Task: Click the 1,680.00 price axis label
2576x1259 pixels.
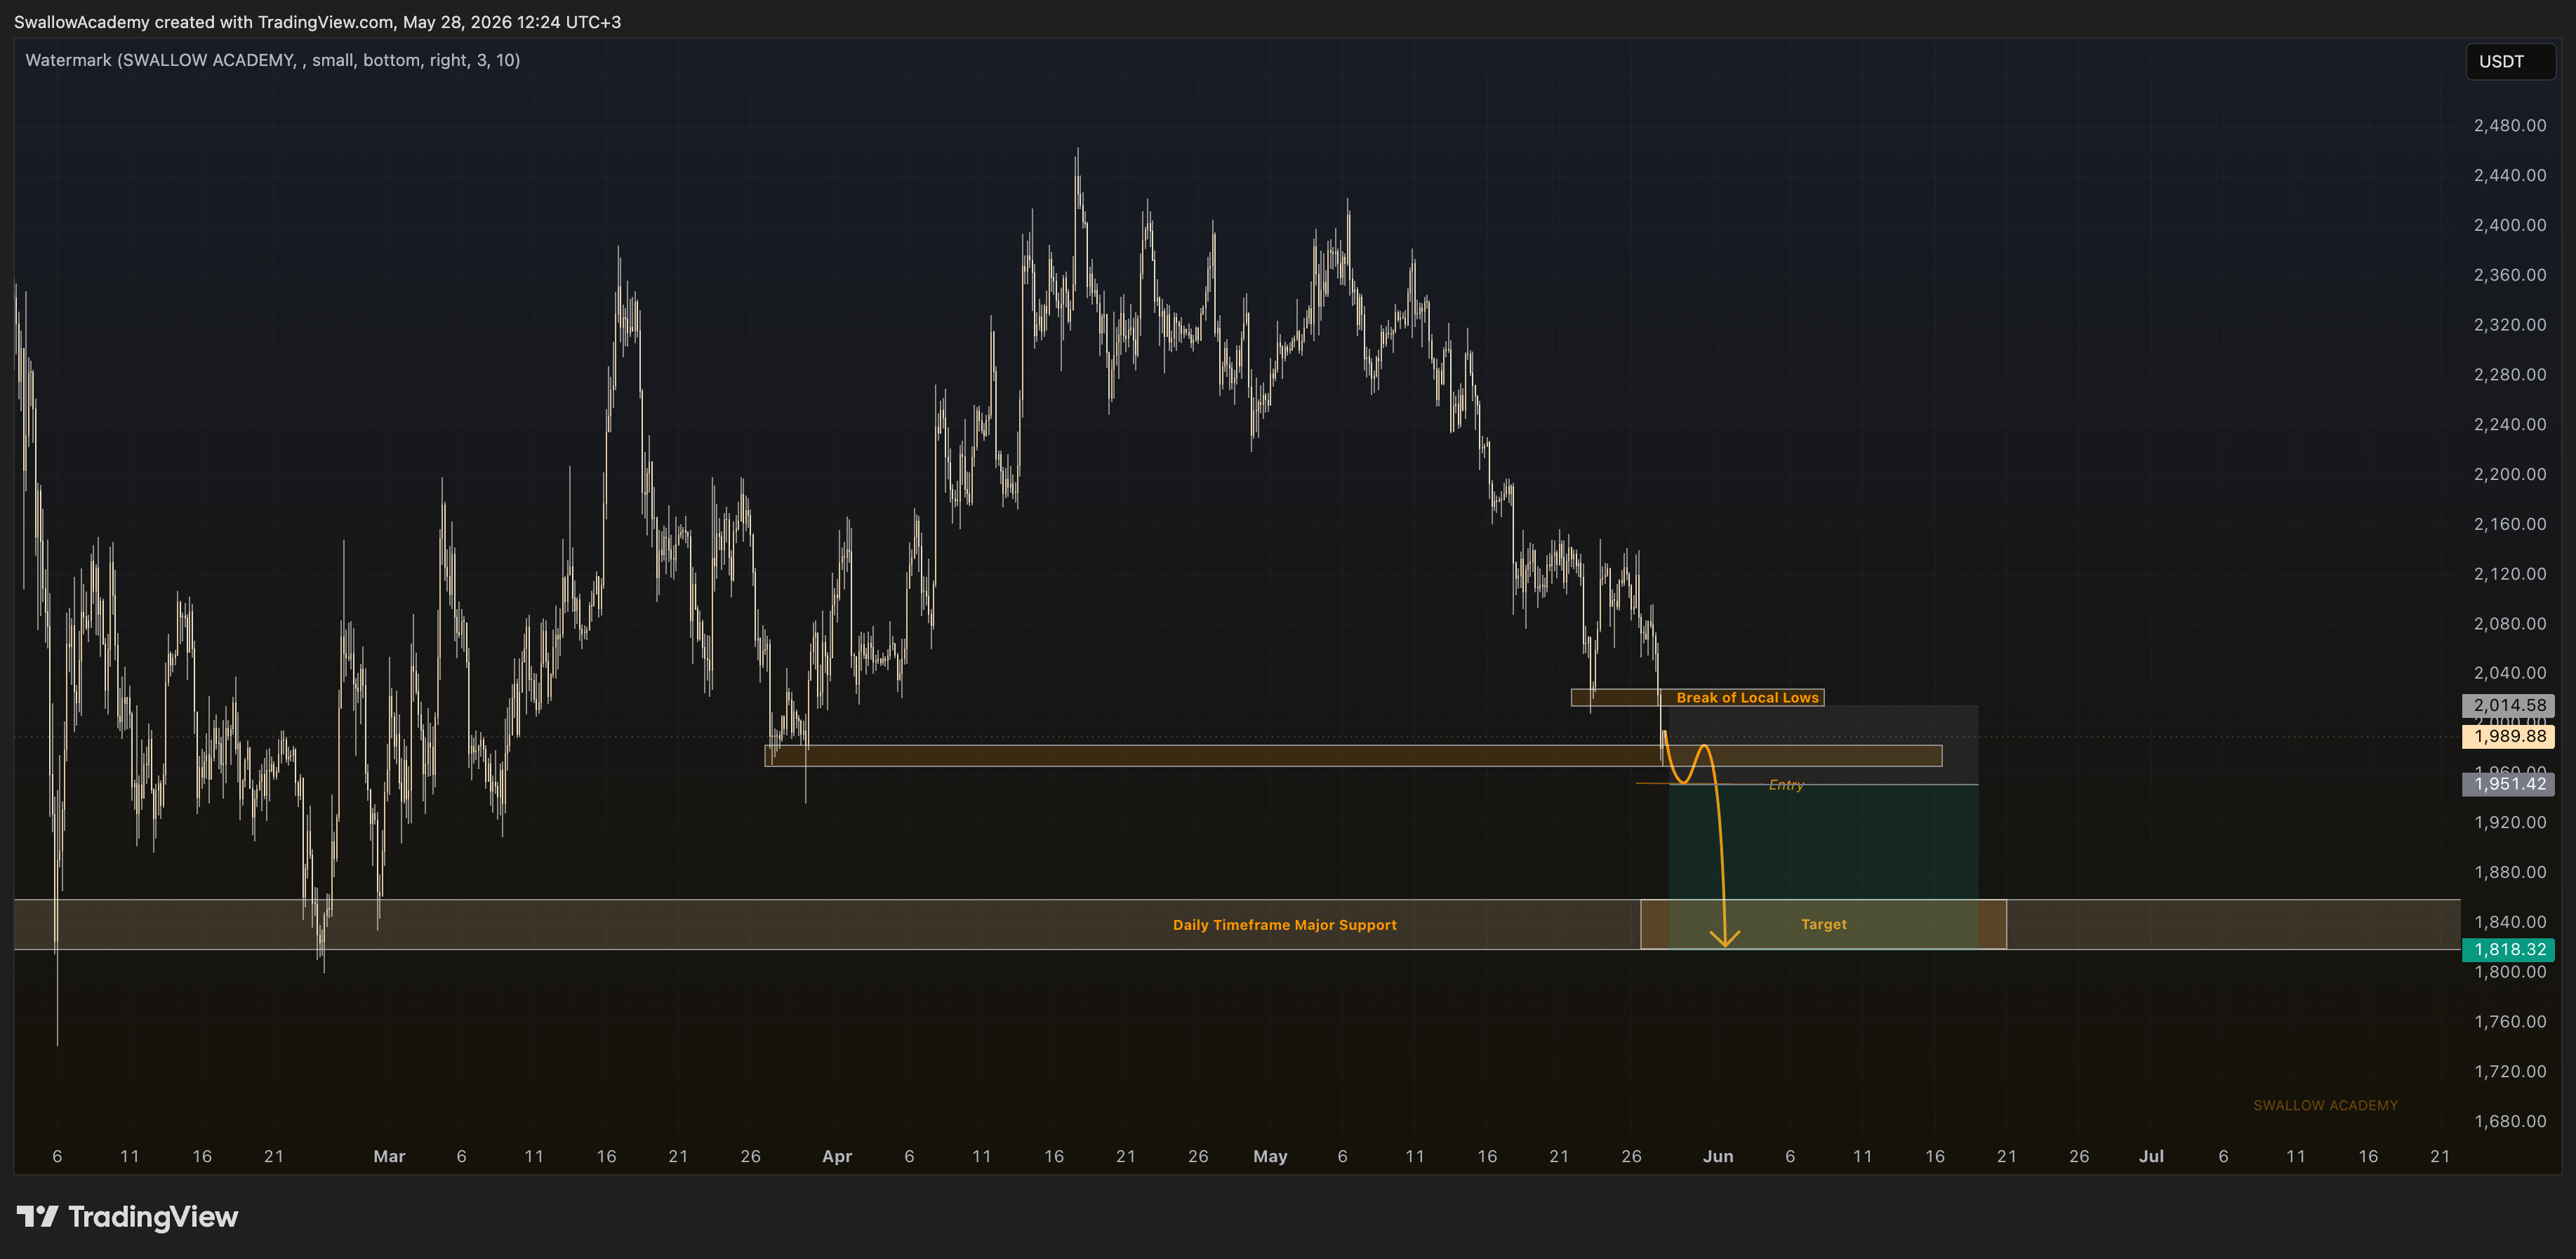Action: (x=2510, y=1121)
